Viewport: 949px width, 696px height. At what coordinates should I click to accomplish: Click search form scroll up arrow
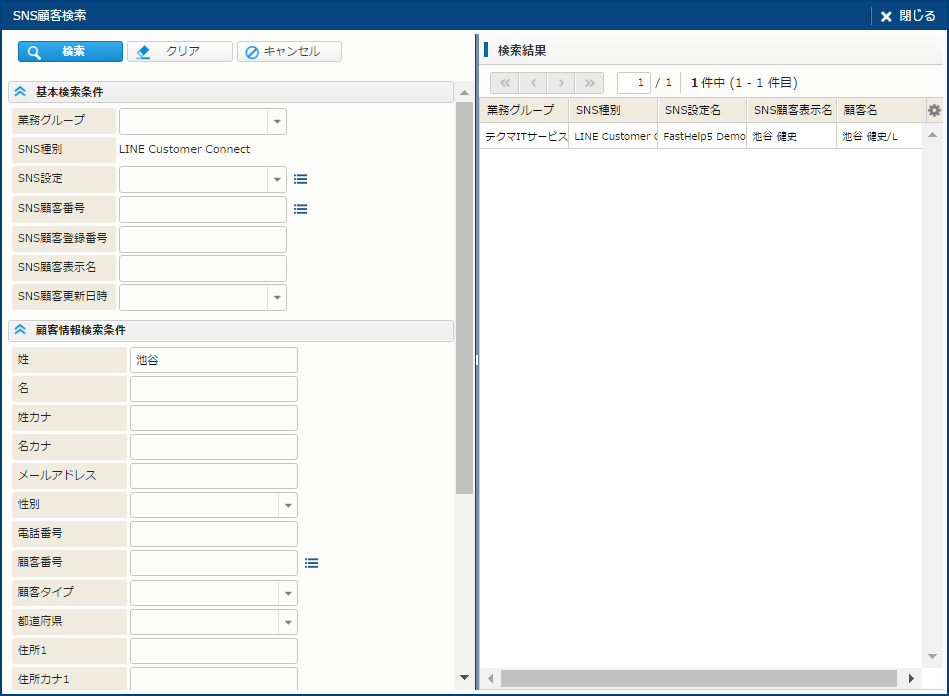click(464, 93)
